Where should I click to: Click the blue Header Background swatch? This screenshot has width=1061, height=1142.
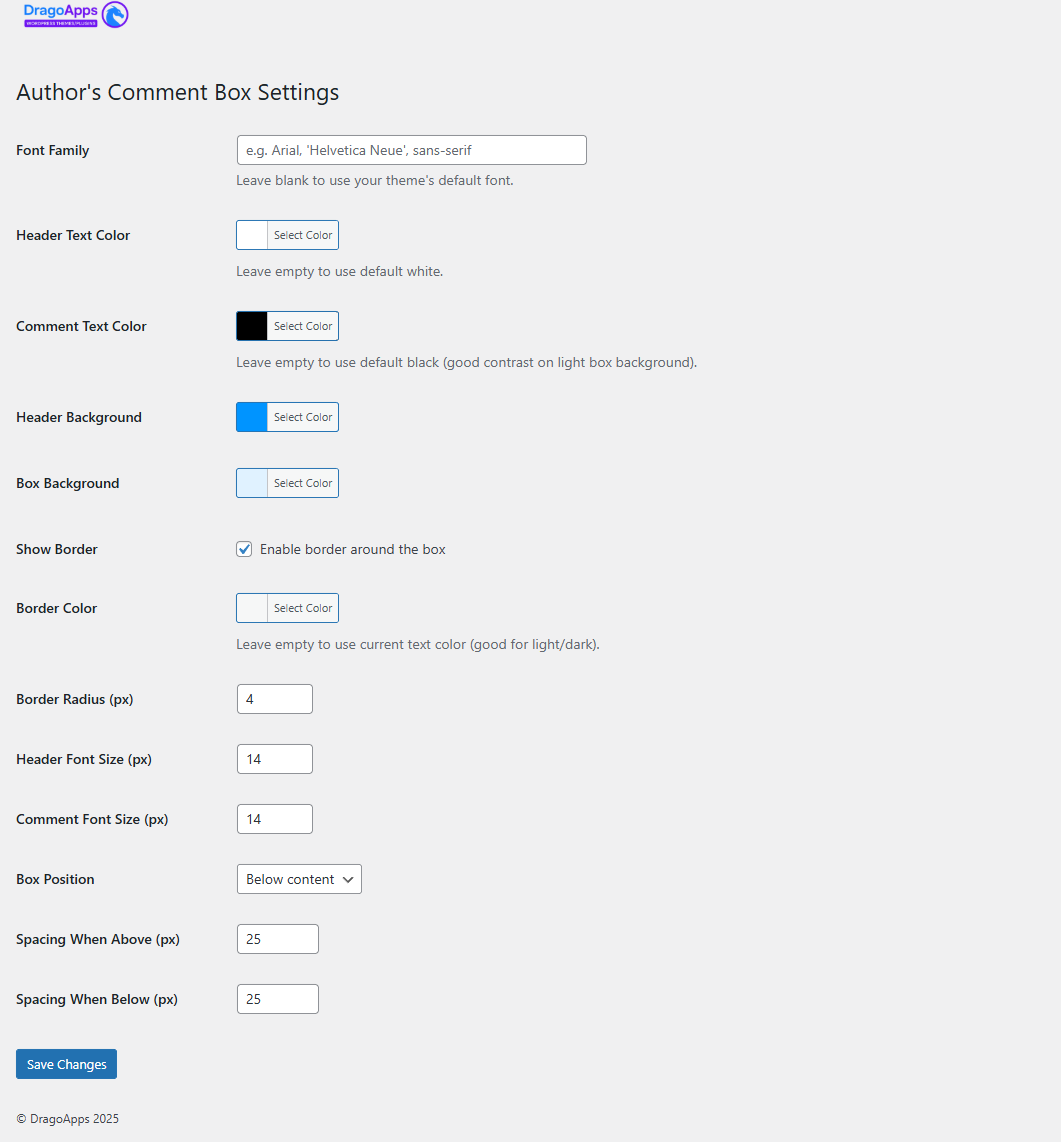pyautogui.click(x=252, y=417)
